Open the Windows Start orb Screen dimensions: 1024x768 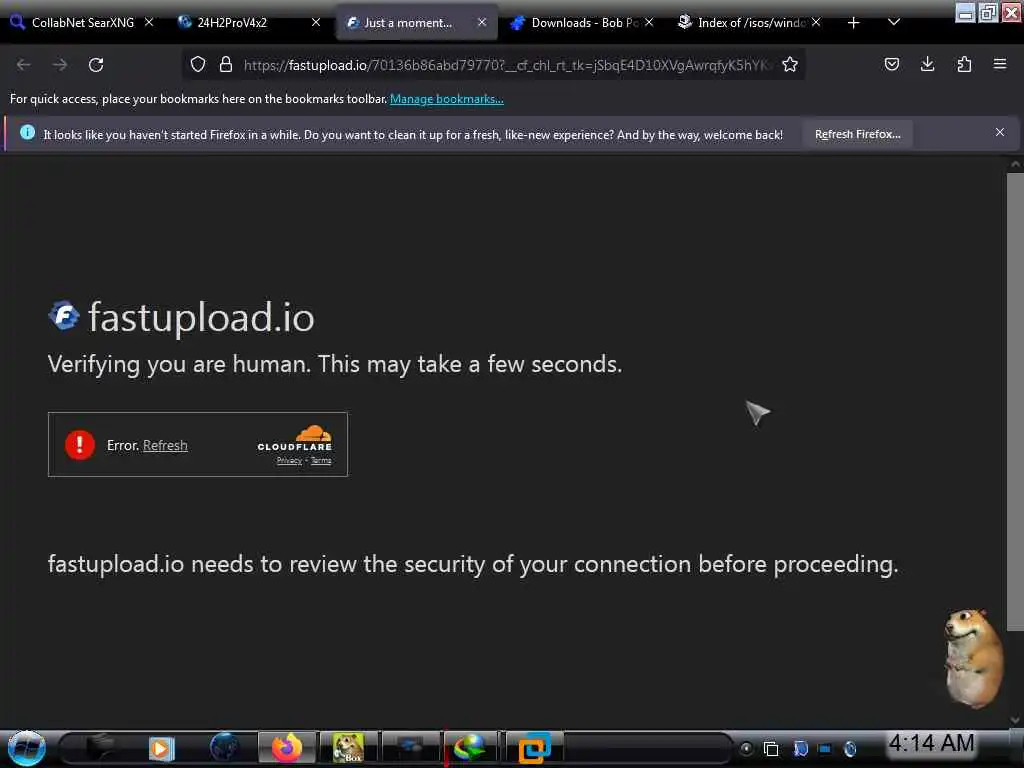click(x=26, y=748)
